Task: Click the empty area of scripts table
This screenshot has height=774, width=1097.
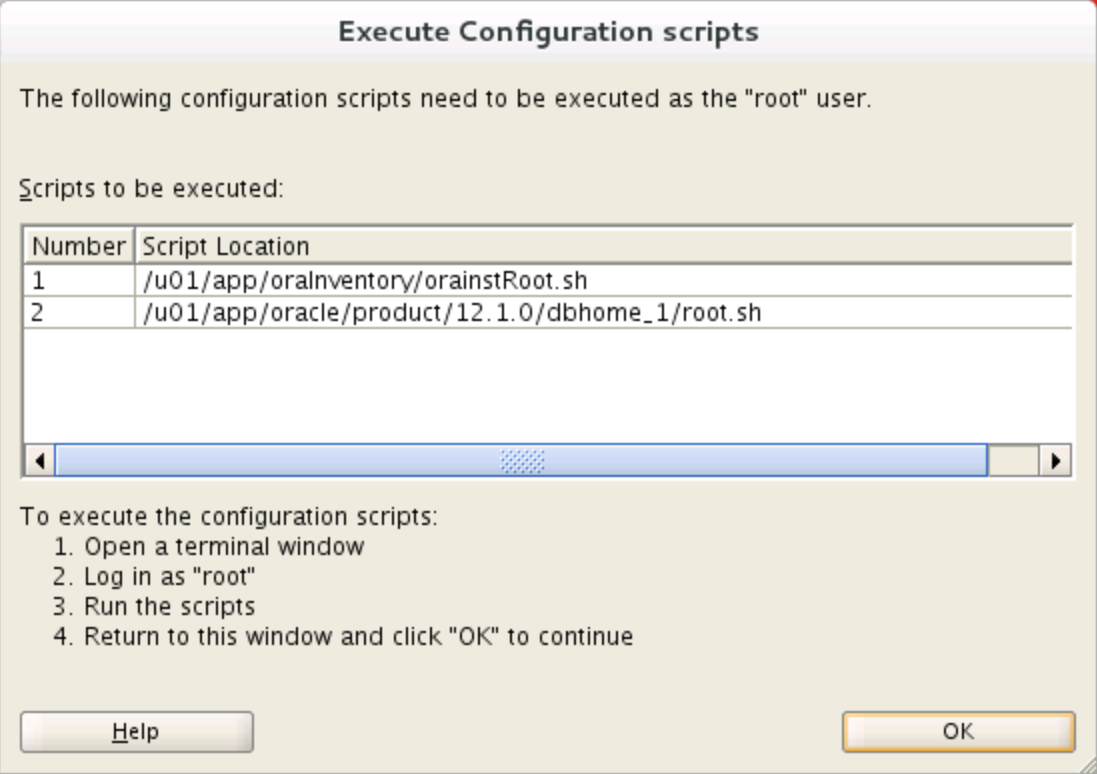Action: pyautogui.click(x=548, y=385)
